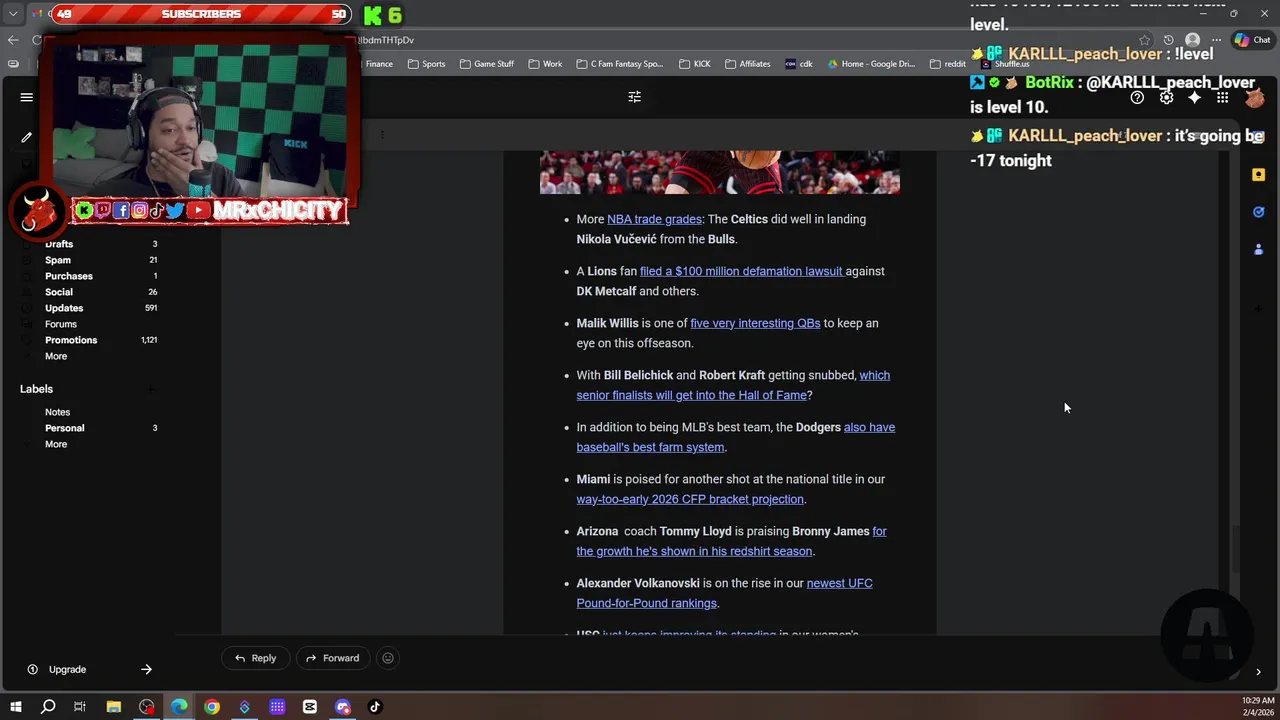Click browser back arrow
Viewport: 1280px width, 720px height.
point(13,40)
